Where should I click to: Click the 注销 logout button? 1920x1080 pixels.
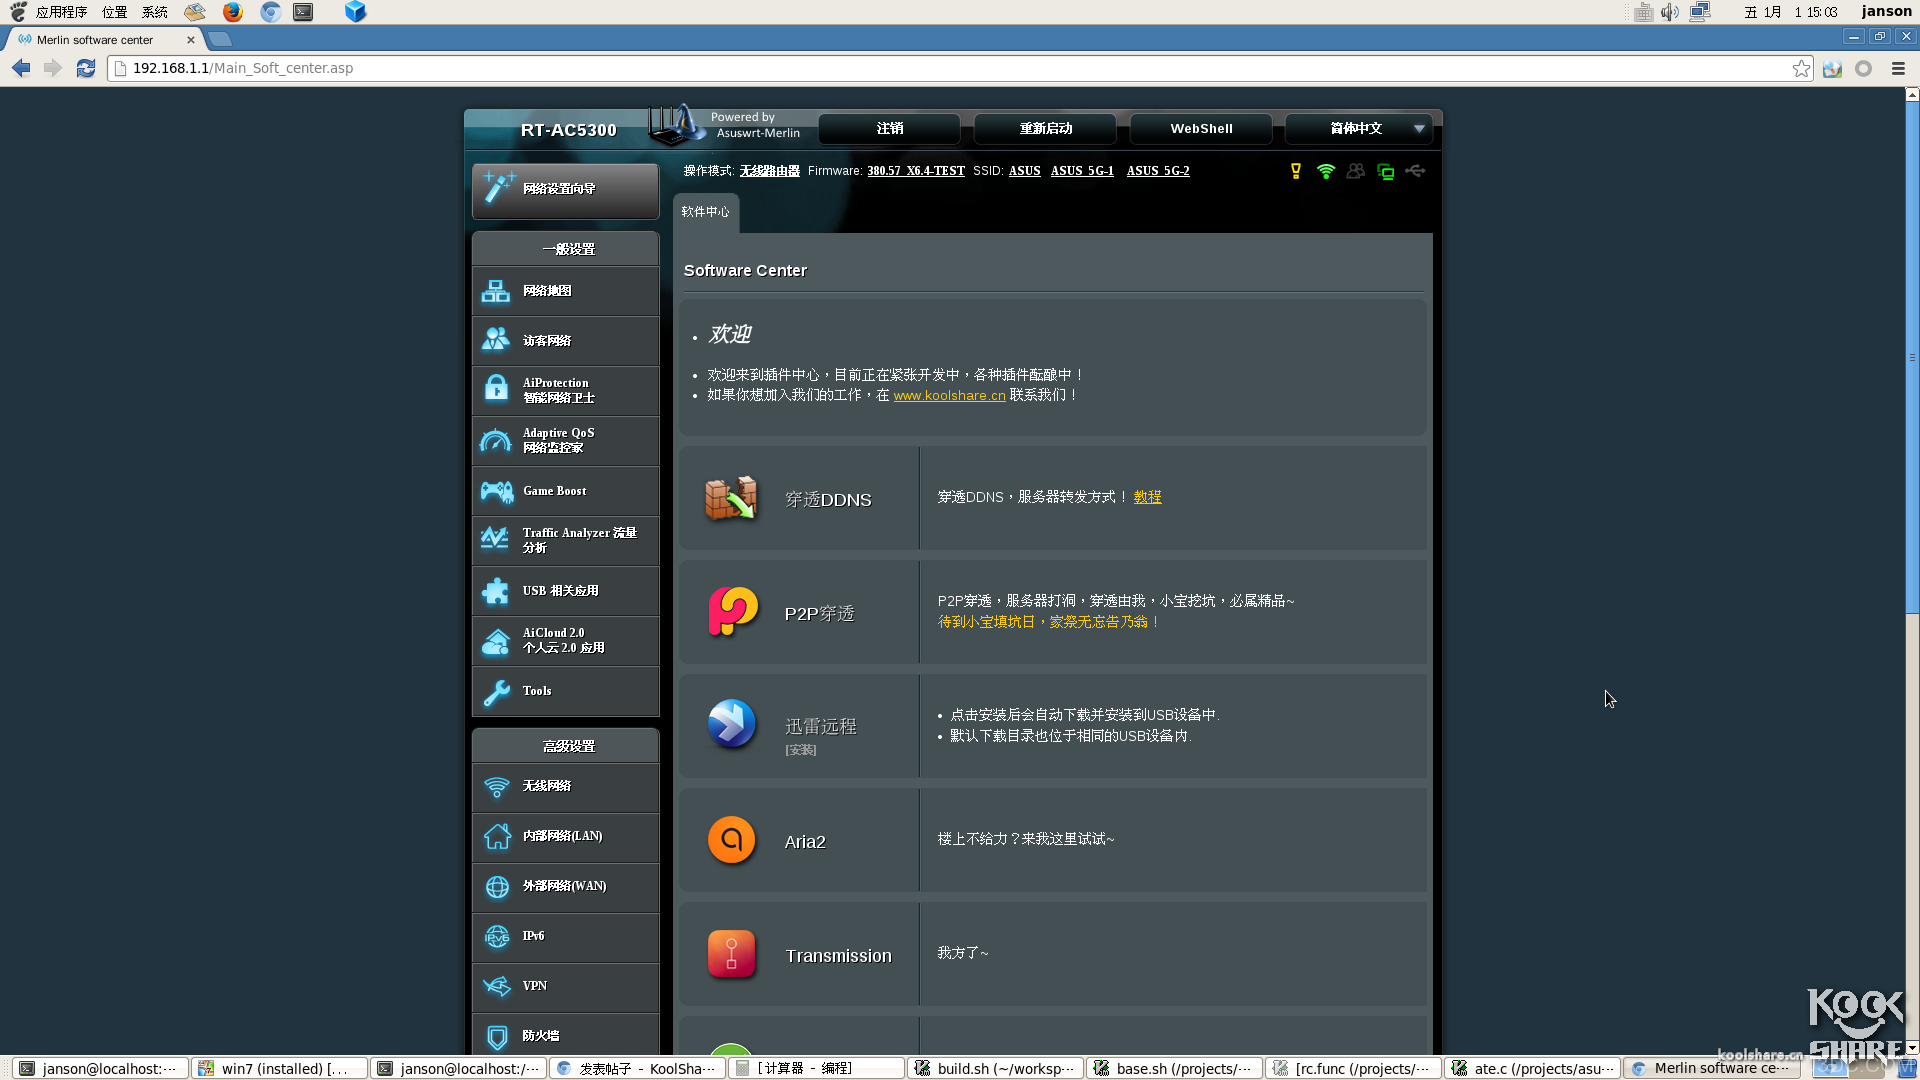coord(890,129)
